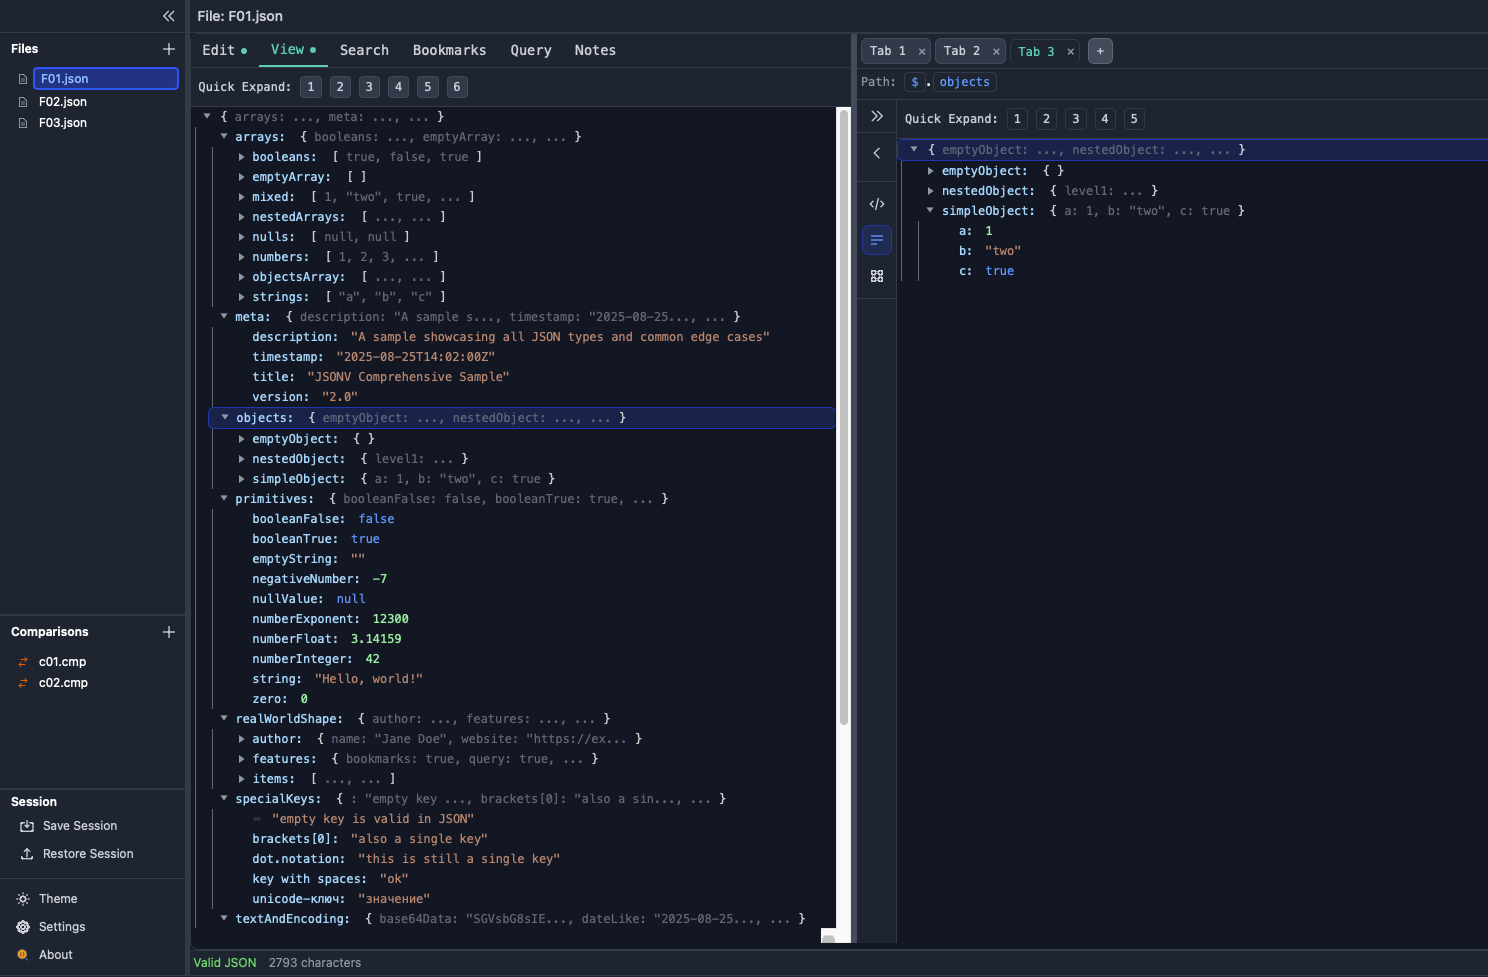Add a new comparison with the plus icon
The image size is (1488, 977).
coord(168,631)
